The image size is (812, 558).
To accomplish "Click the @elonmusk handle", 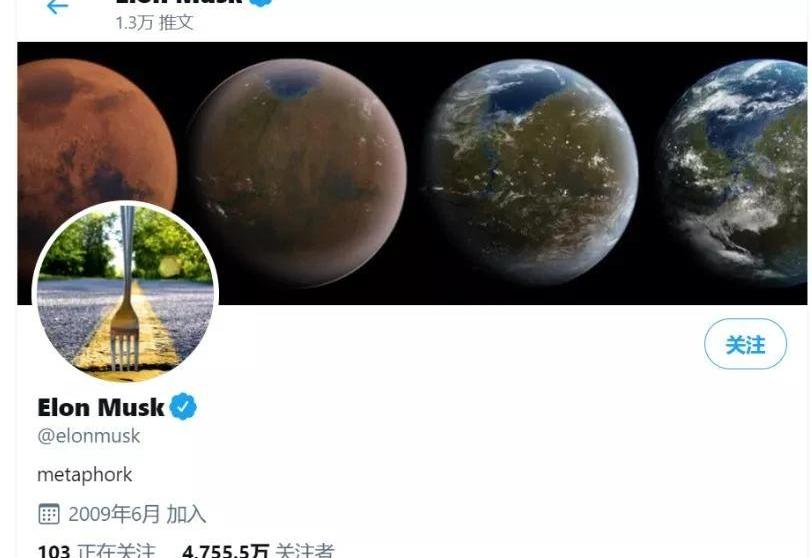I will tap(89, 436).
